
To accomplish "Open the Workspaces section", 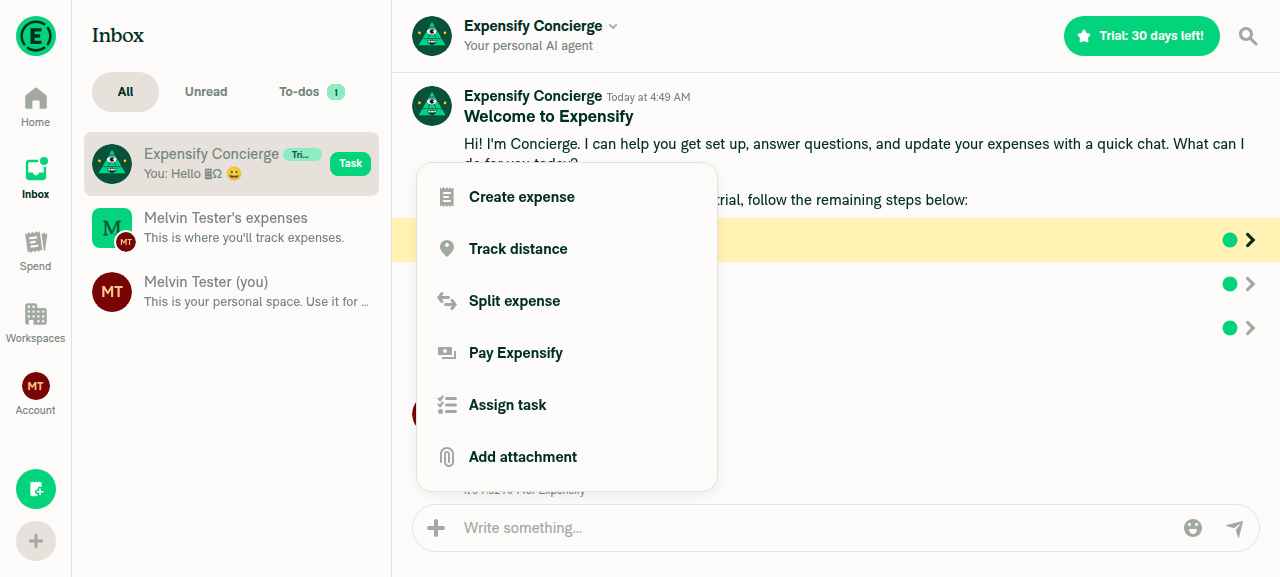I will pyautogui.click(x=36, y=324).
